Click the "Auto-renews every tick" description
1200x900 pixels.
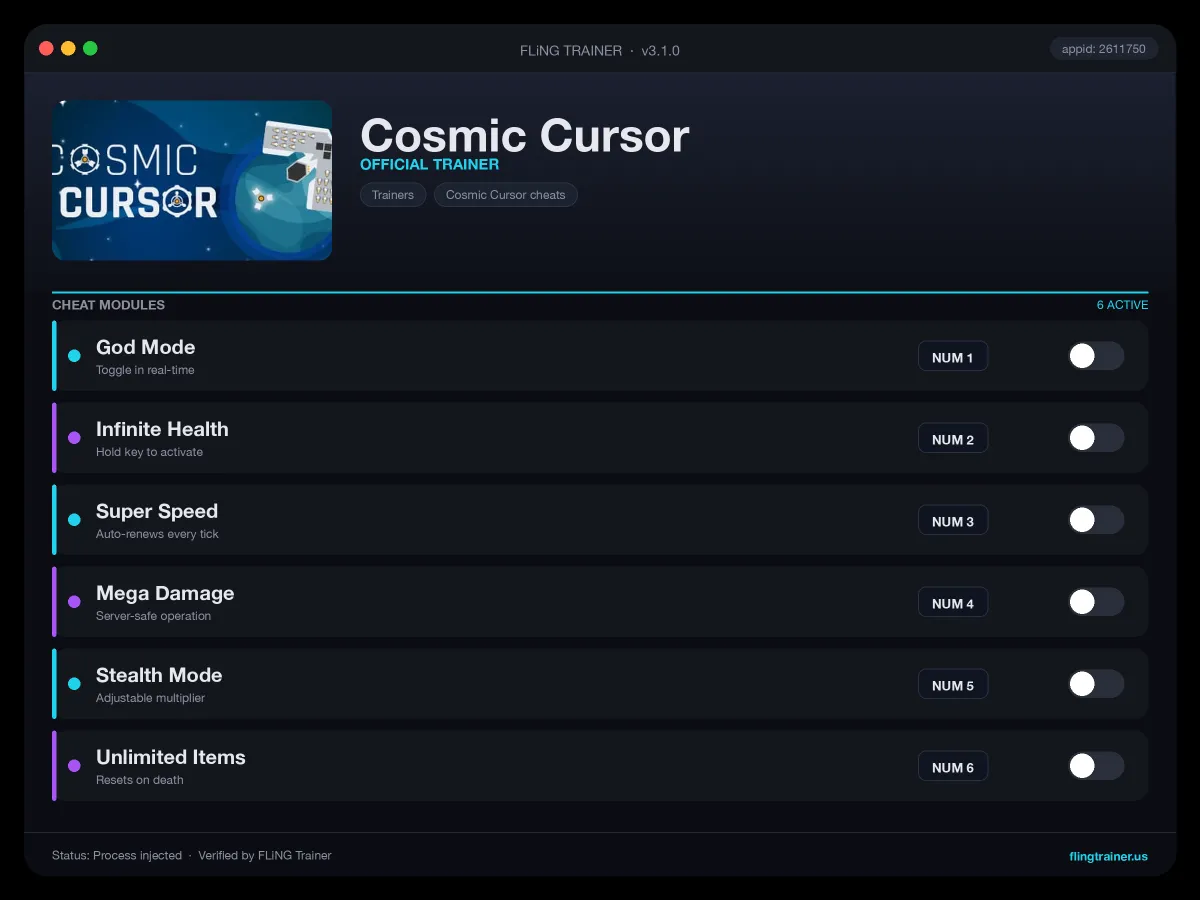(157, 534)
